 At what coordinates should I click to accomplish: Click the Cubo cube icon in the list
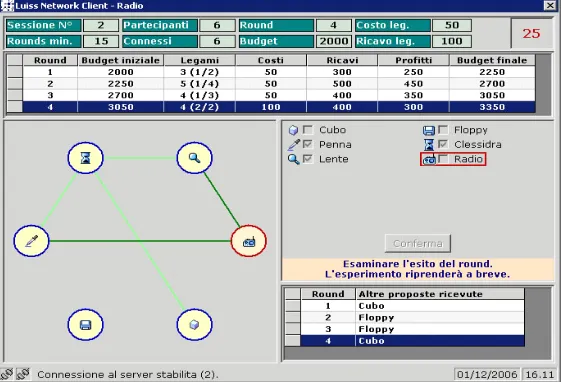pyautogui.click(x=293, y=130)
